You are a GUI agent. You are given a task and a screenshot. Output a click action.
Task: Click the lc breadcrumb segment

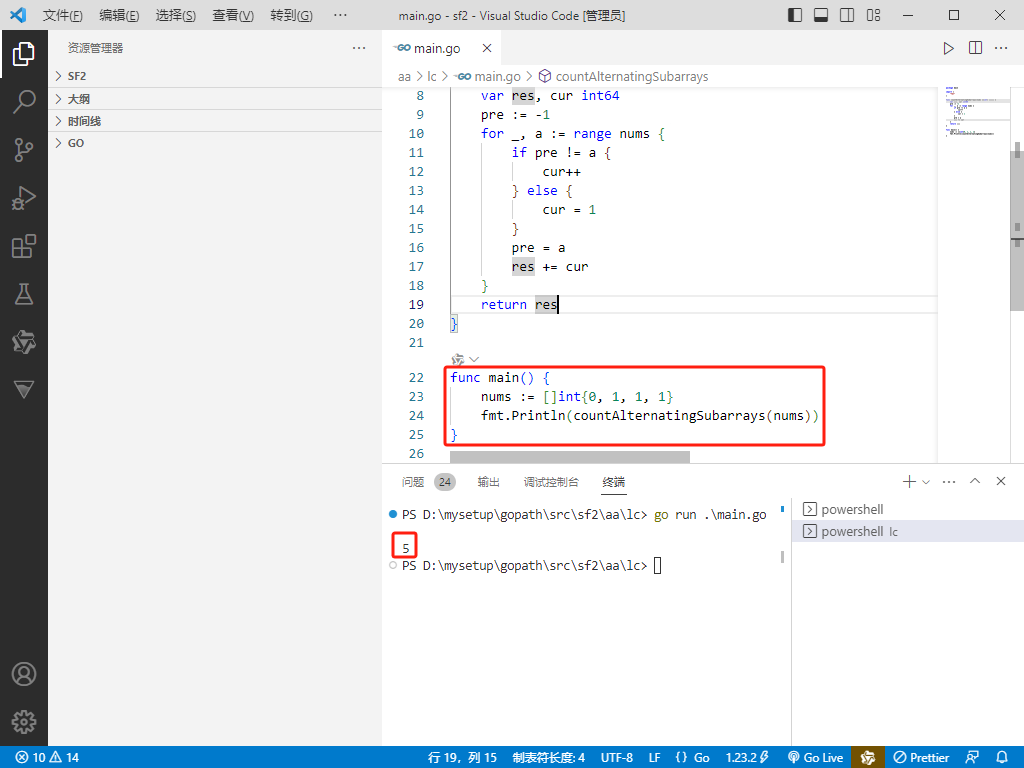[x=432, y=76]
